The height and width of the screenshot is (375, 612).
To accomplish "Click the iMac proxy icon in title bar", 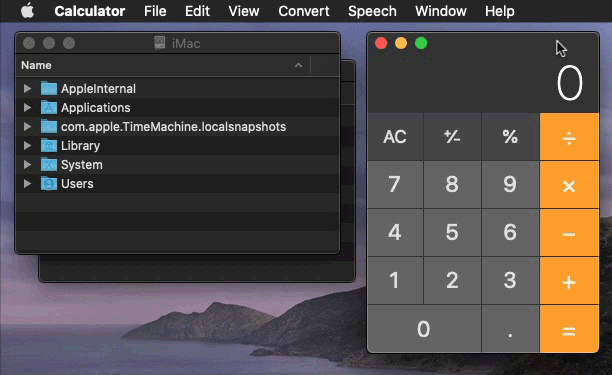I will (x=160, y=43).
